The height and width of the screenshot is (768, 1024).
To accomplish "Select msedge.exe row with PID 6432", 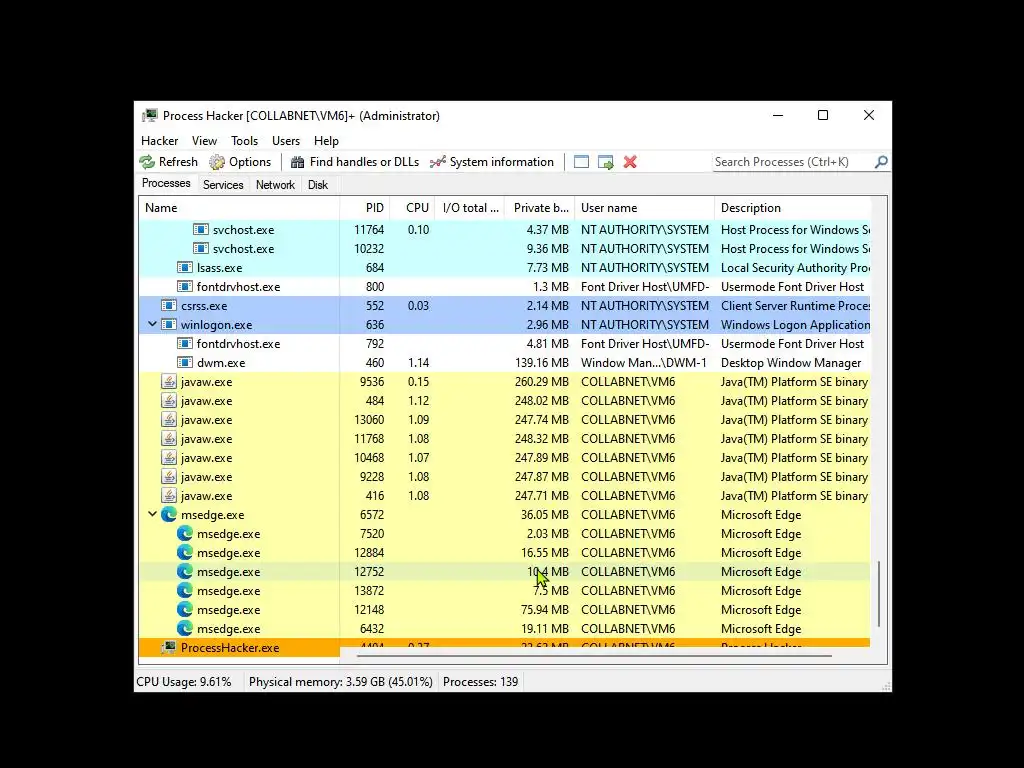I will (x=504, y=628).
